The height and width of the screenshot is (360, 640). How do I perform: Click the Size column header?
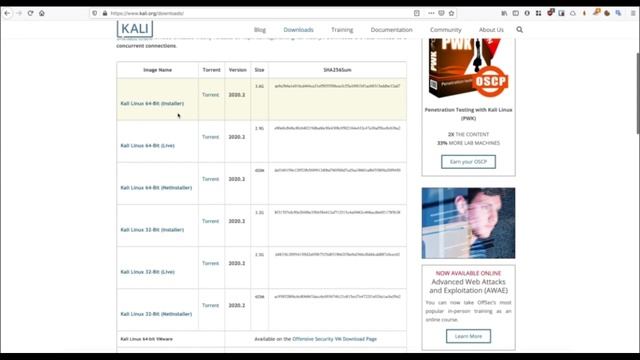[259, 70]
